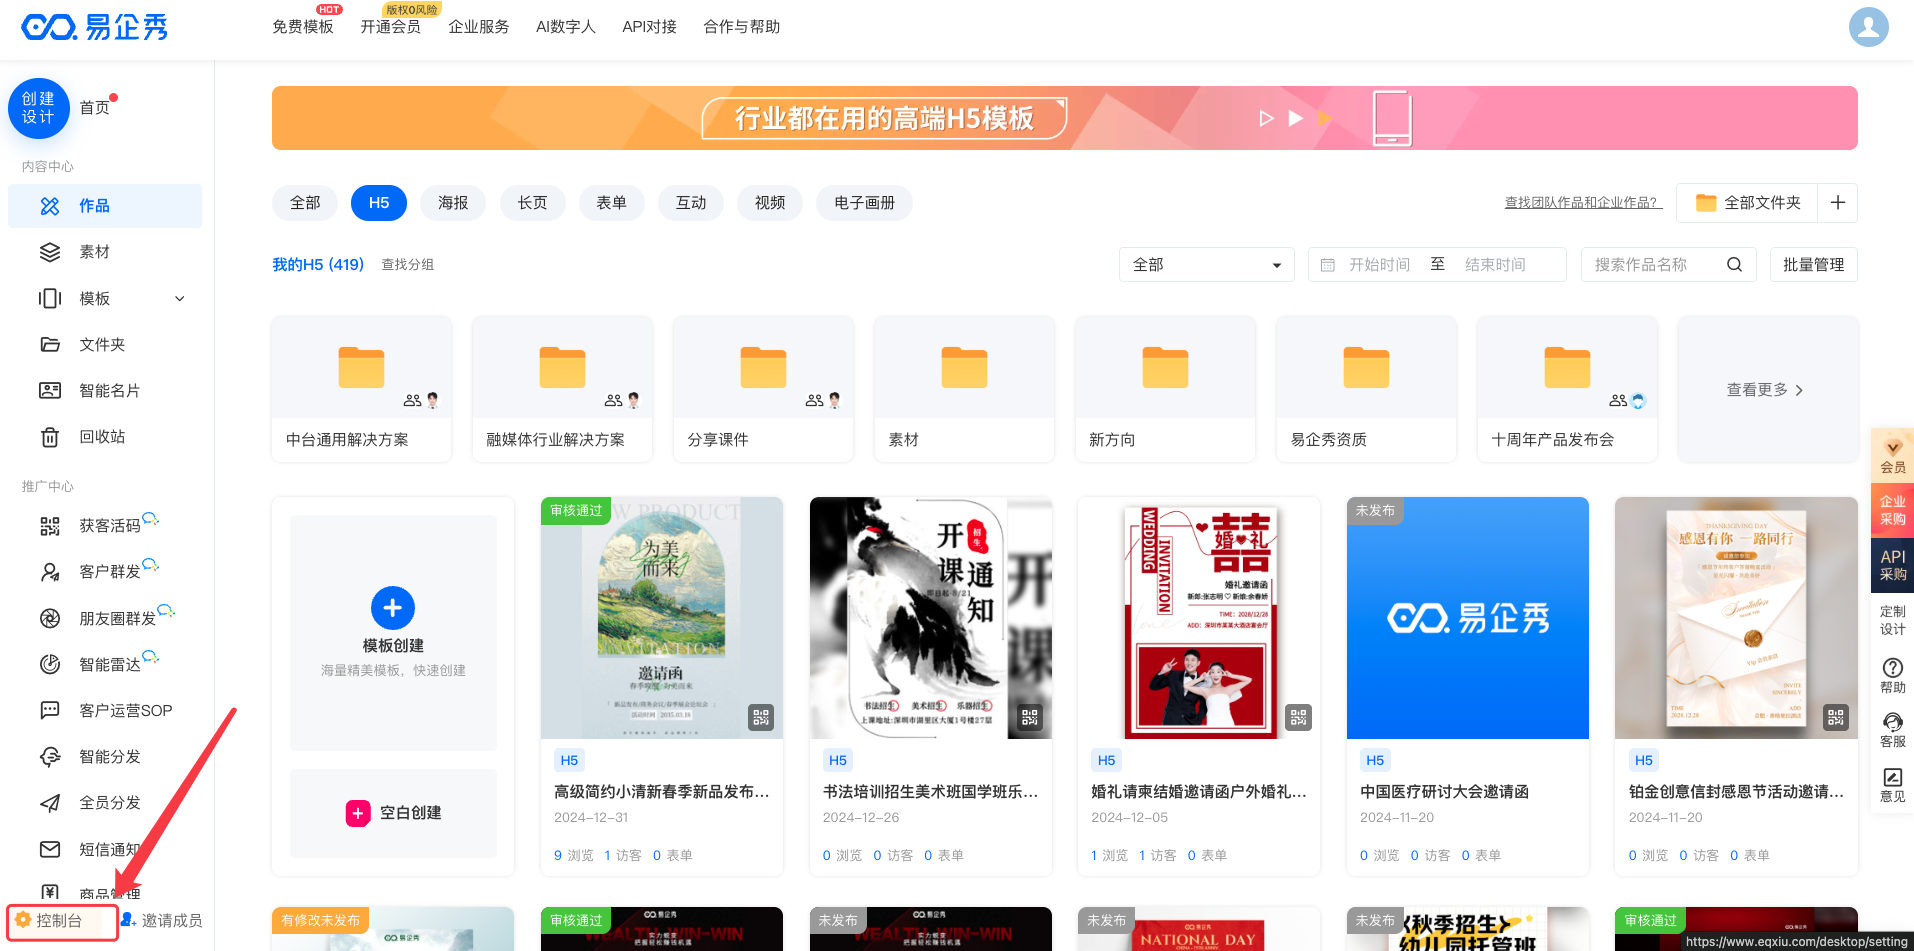Open the 全部 status dropdown
Image resolution: width=1914 pixels, height=951 pixels.
pyautogui.click(x=1205, y=265)
